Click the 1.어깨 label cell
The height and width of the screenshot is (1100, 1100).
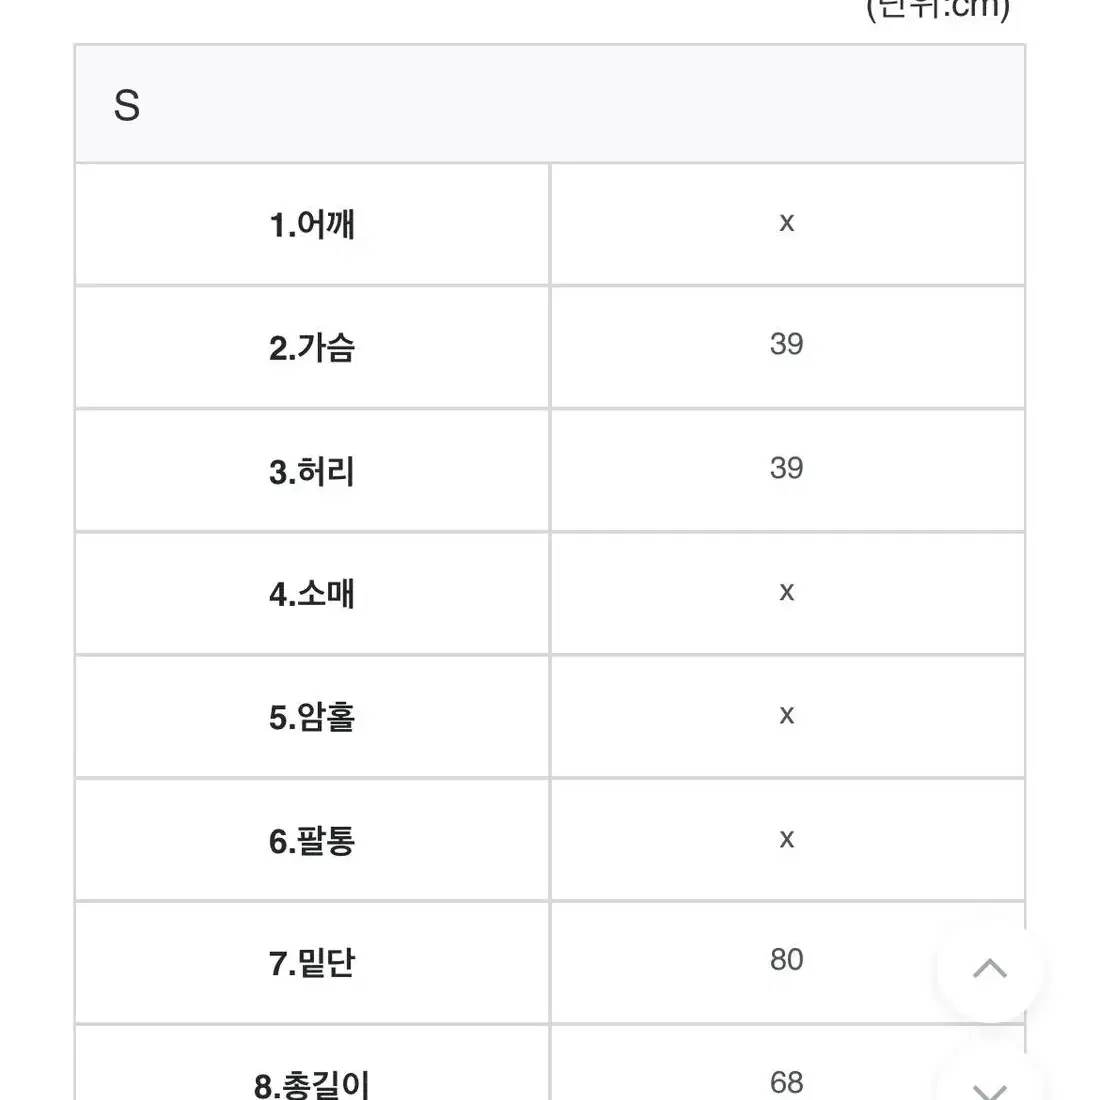point(312,225)
